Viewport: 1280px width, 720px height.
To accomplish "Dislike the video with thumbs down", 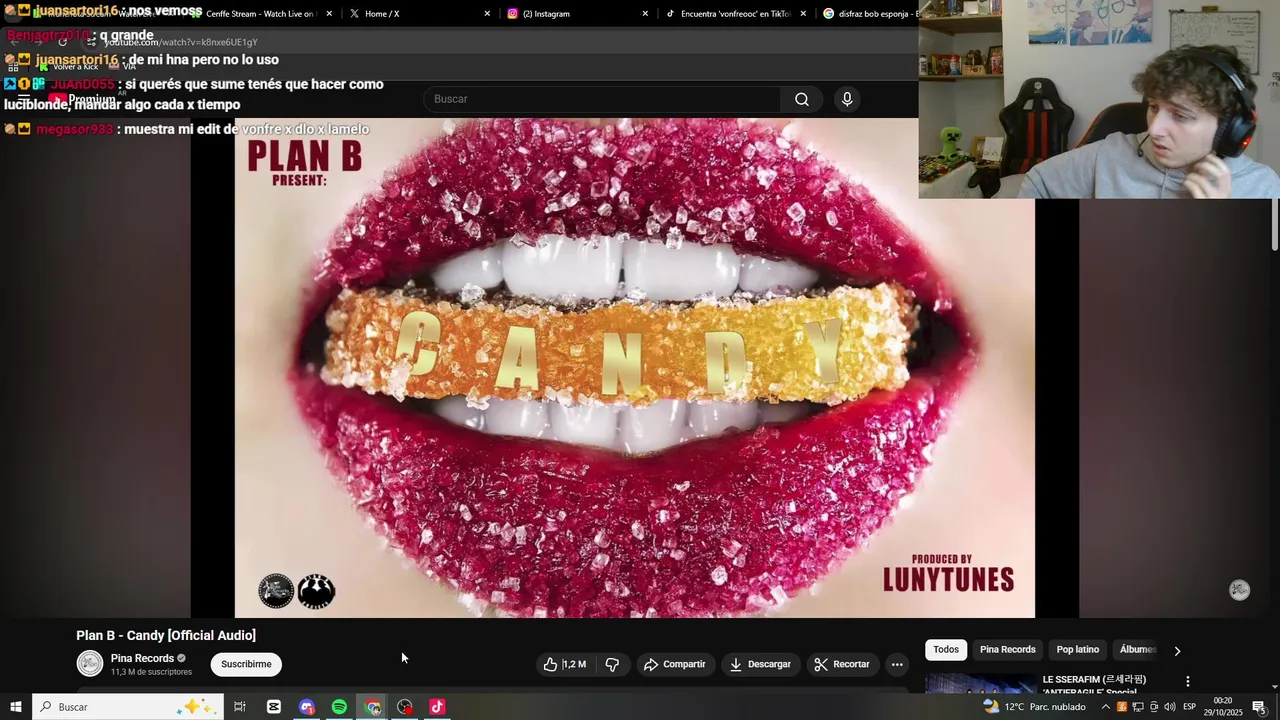I will [612, 664].
